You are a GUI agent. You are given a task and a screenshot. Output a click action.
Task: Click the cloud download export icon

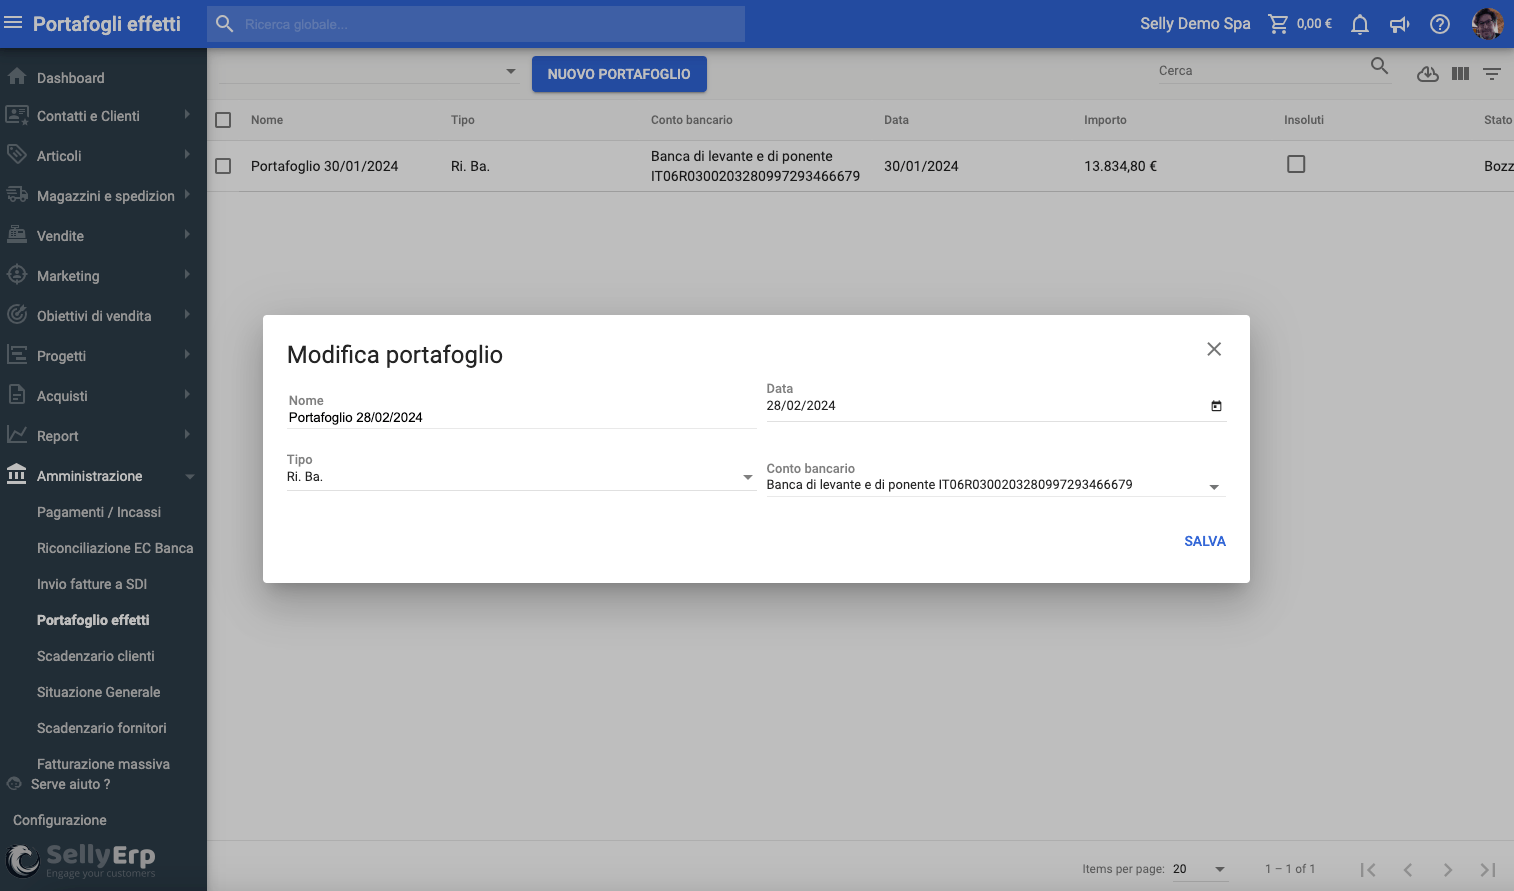pos(1427,74)
